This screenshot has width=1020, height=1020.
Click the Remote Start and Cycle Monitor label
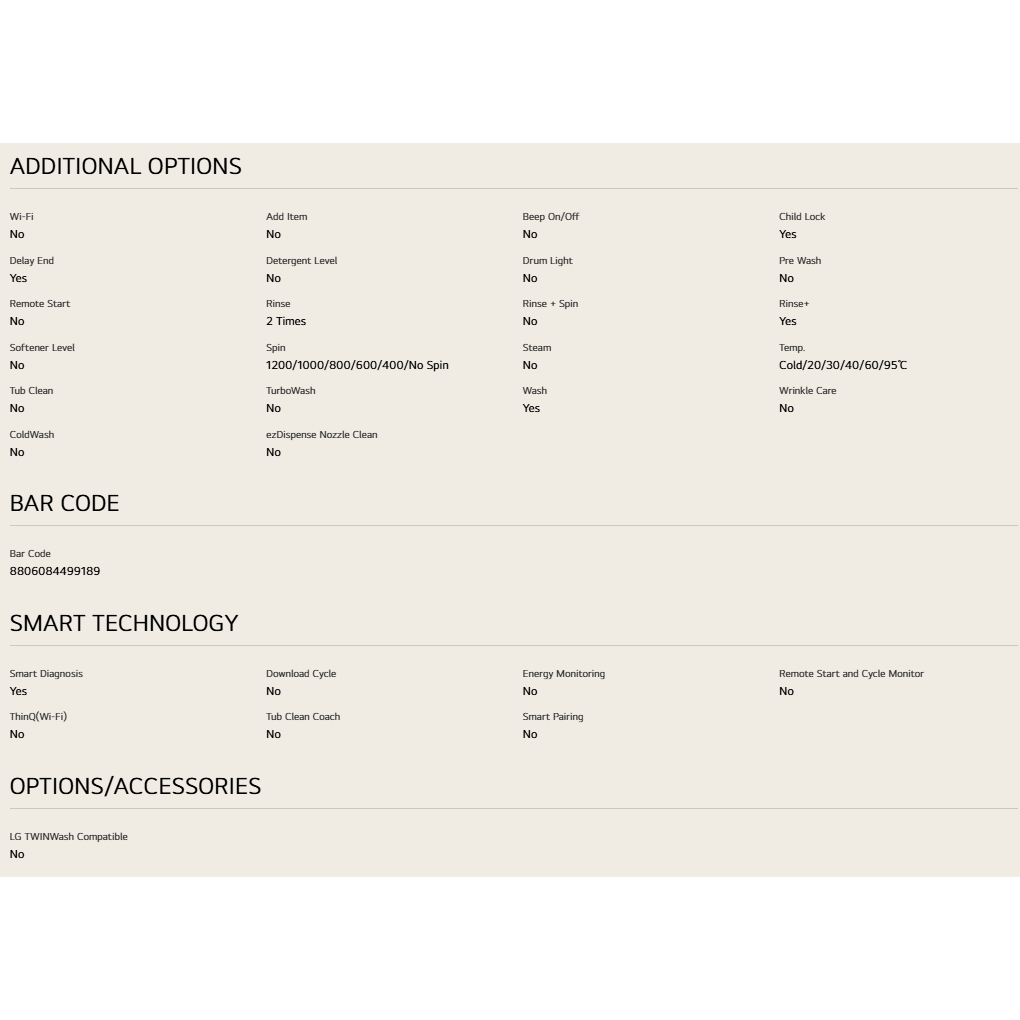851,674
